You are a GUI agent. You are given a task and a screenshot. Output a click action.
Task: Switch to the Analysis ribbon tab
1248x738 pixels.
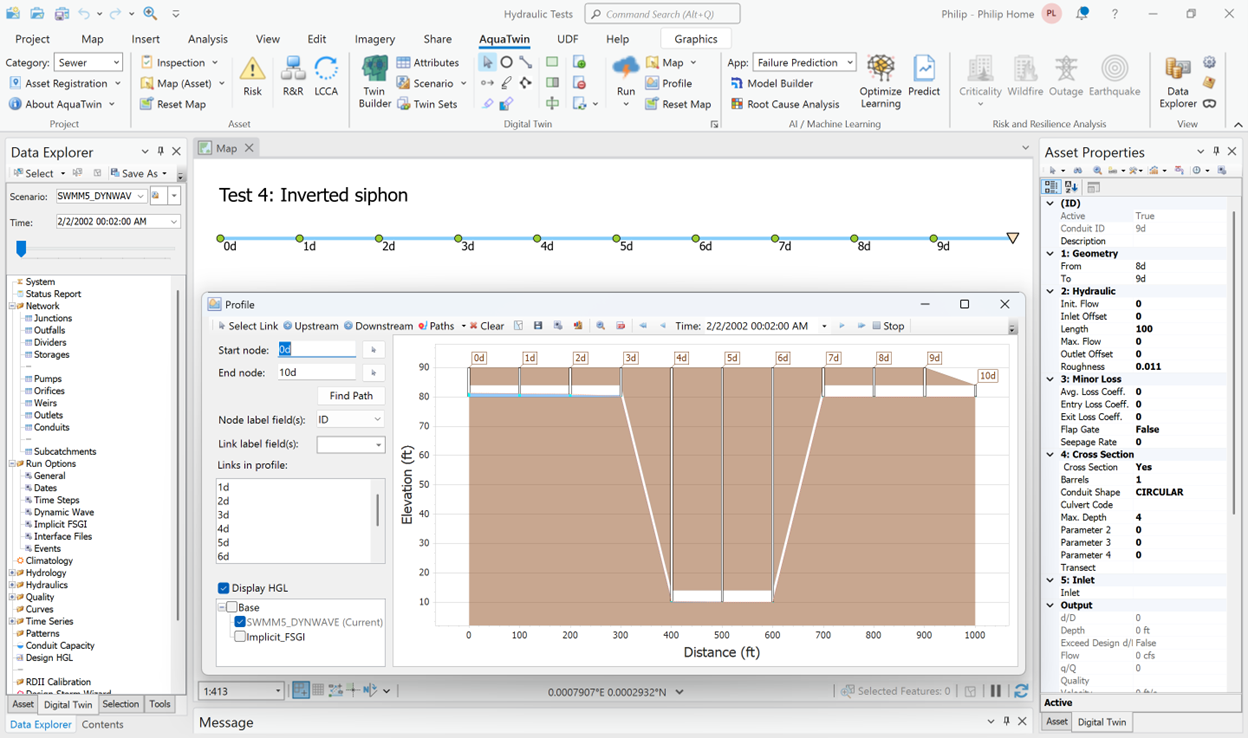(x=208, y=39)
